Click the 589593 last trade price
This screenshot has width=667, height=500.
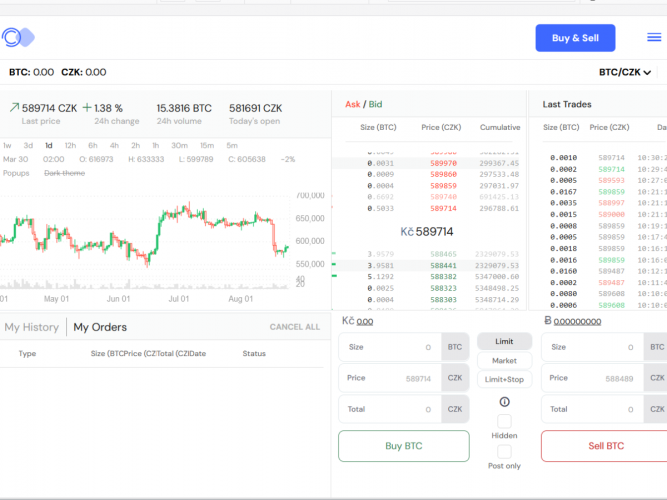[x=611, y=180]
